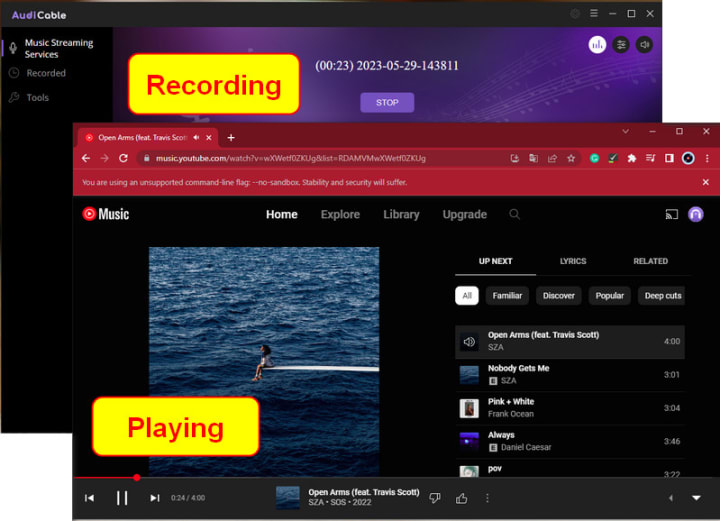This screenshot has height=521, width=720.
Task: Collapse the player page down arrow
Action: tap(696, 498)
